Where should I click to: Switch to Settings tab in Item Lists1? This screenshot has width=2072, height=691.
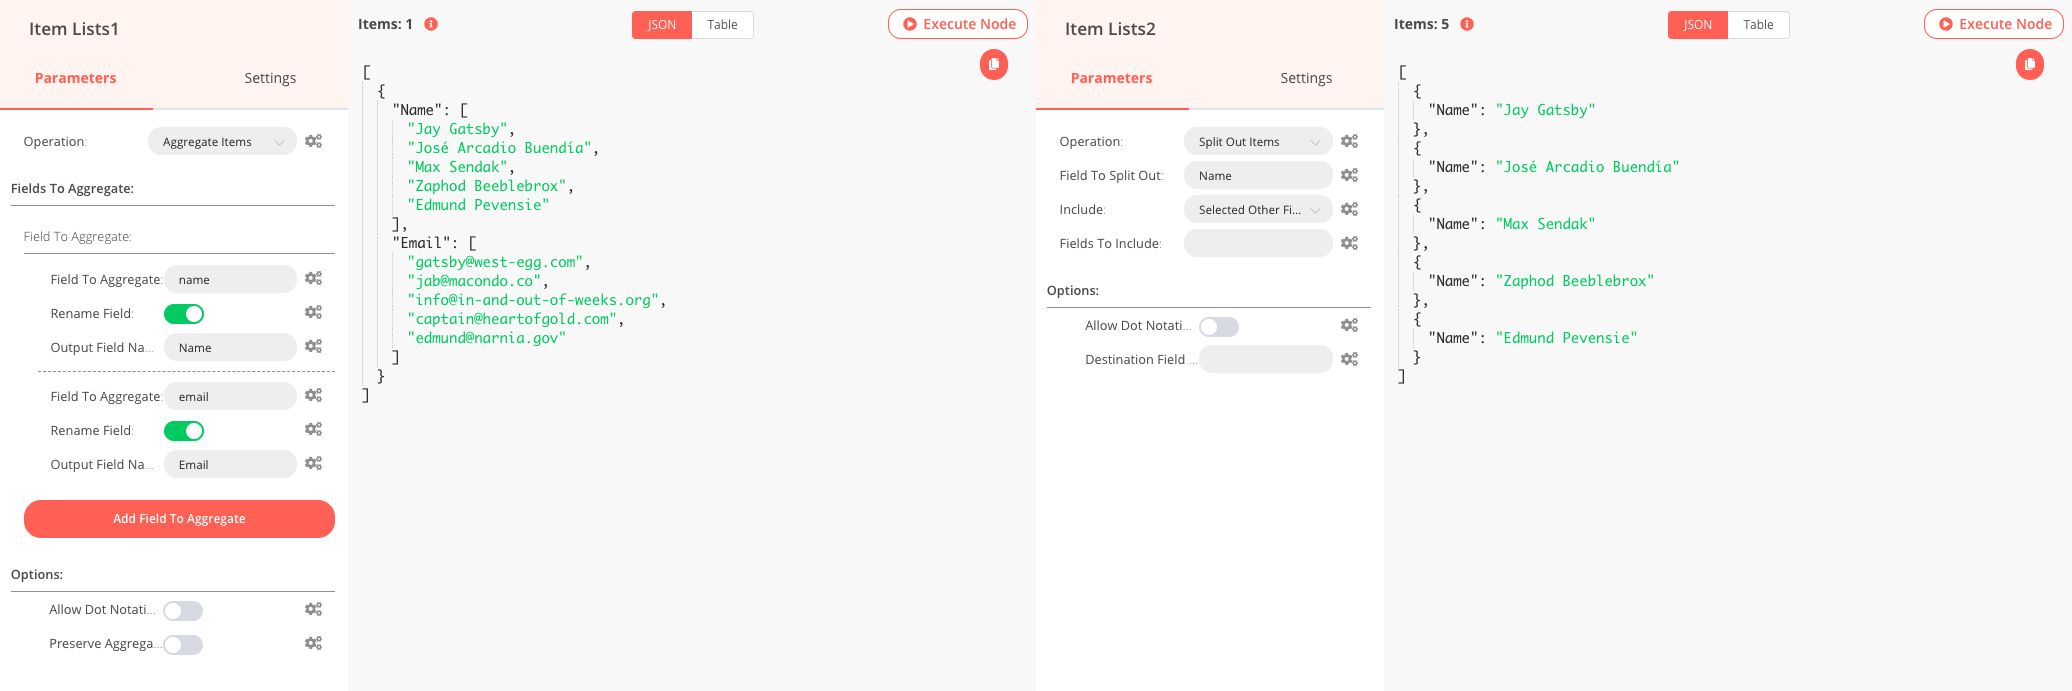click(270, 78)
